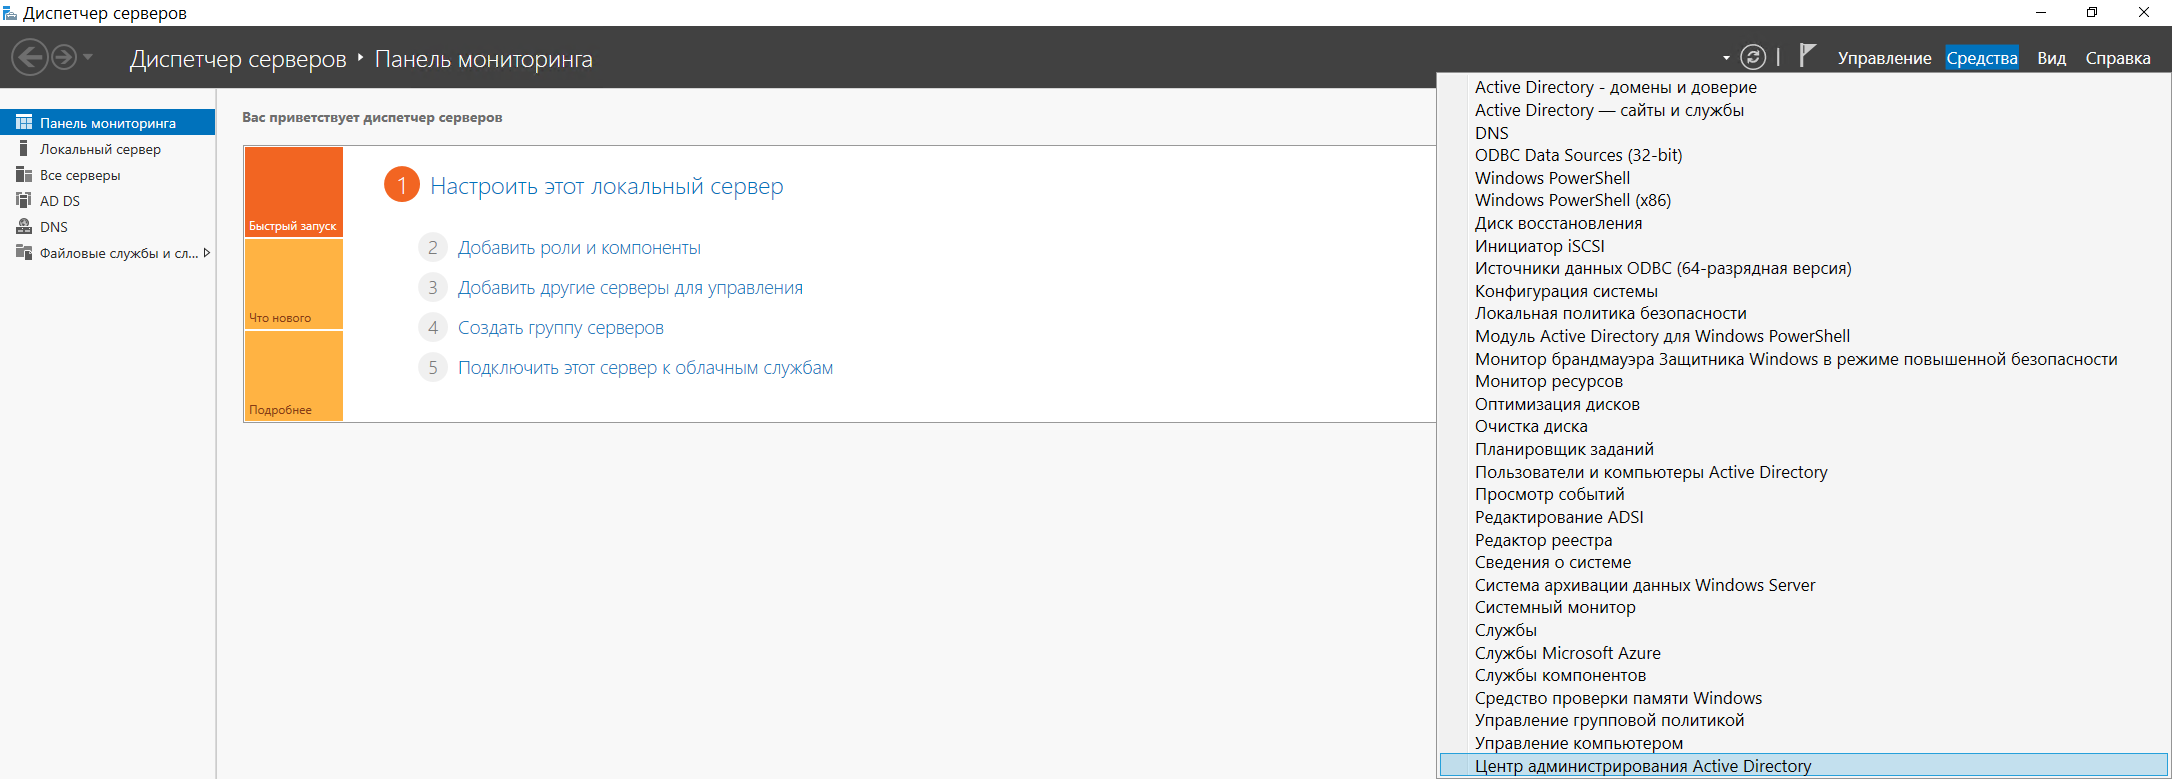The image size is (2172, 779).
Task: Click the DNS sidebar icon
Action: [x=24, y=226]
